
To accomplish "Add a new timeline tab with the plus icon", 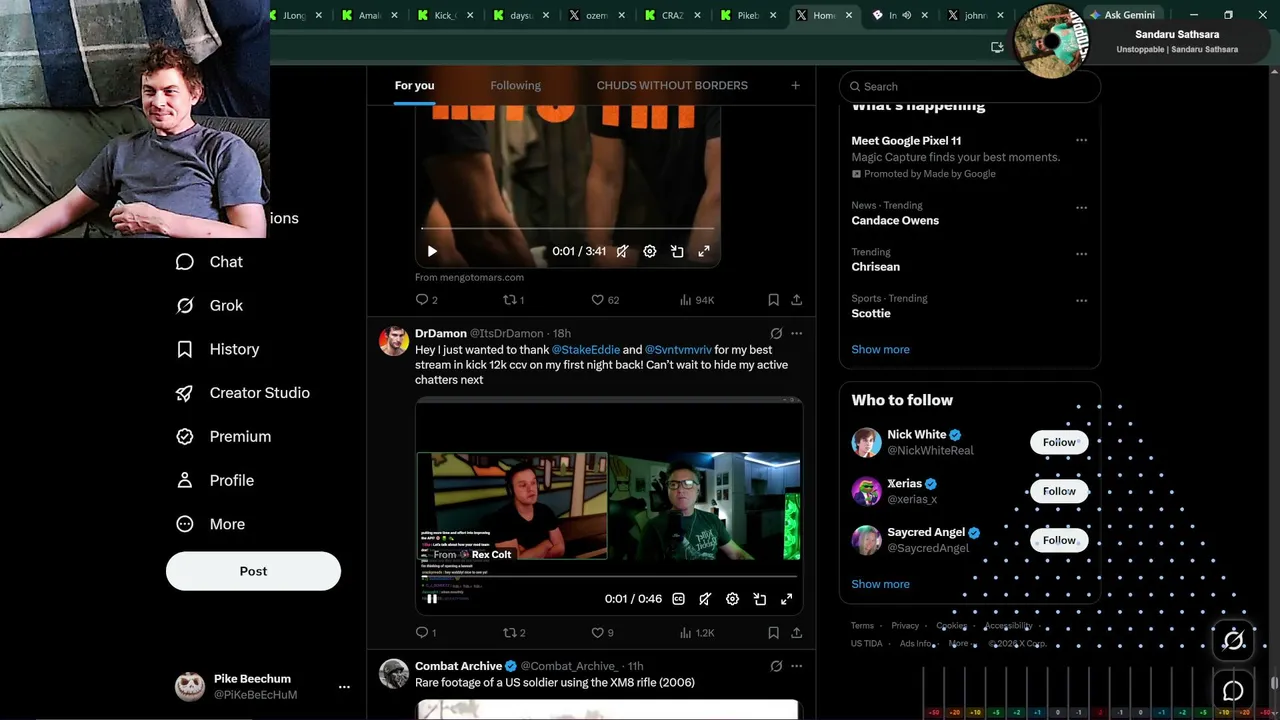I will point(795,86).
